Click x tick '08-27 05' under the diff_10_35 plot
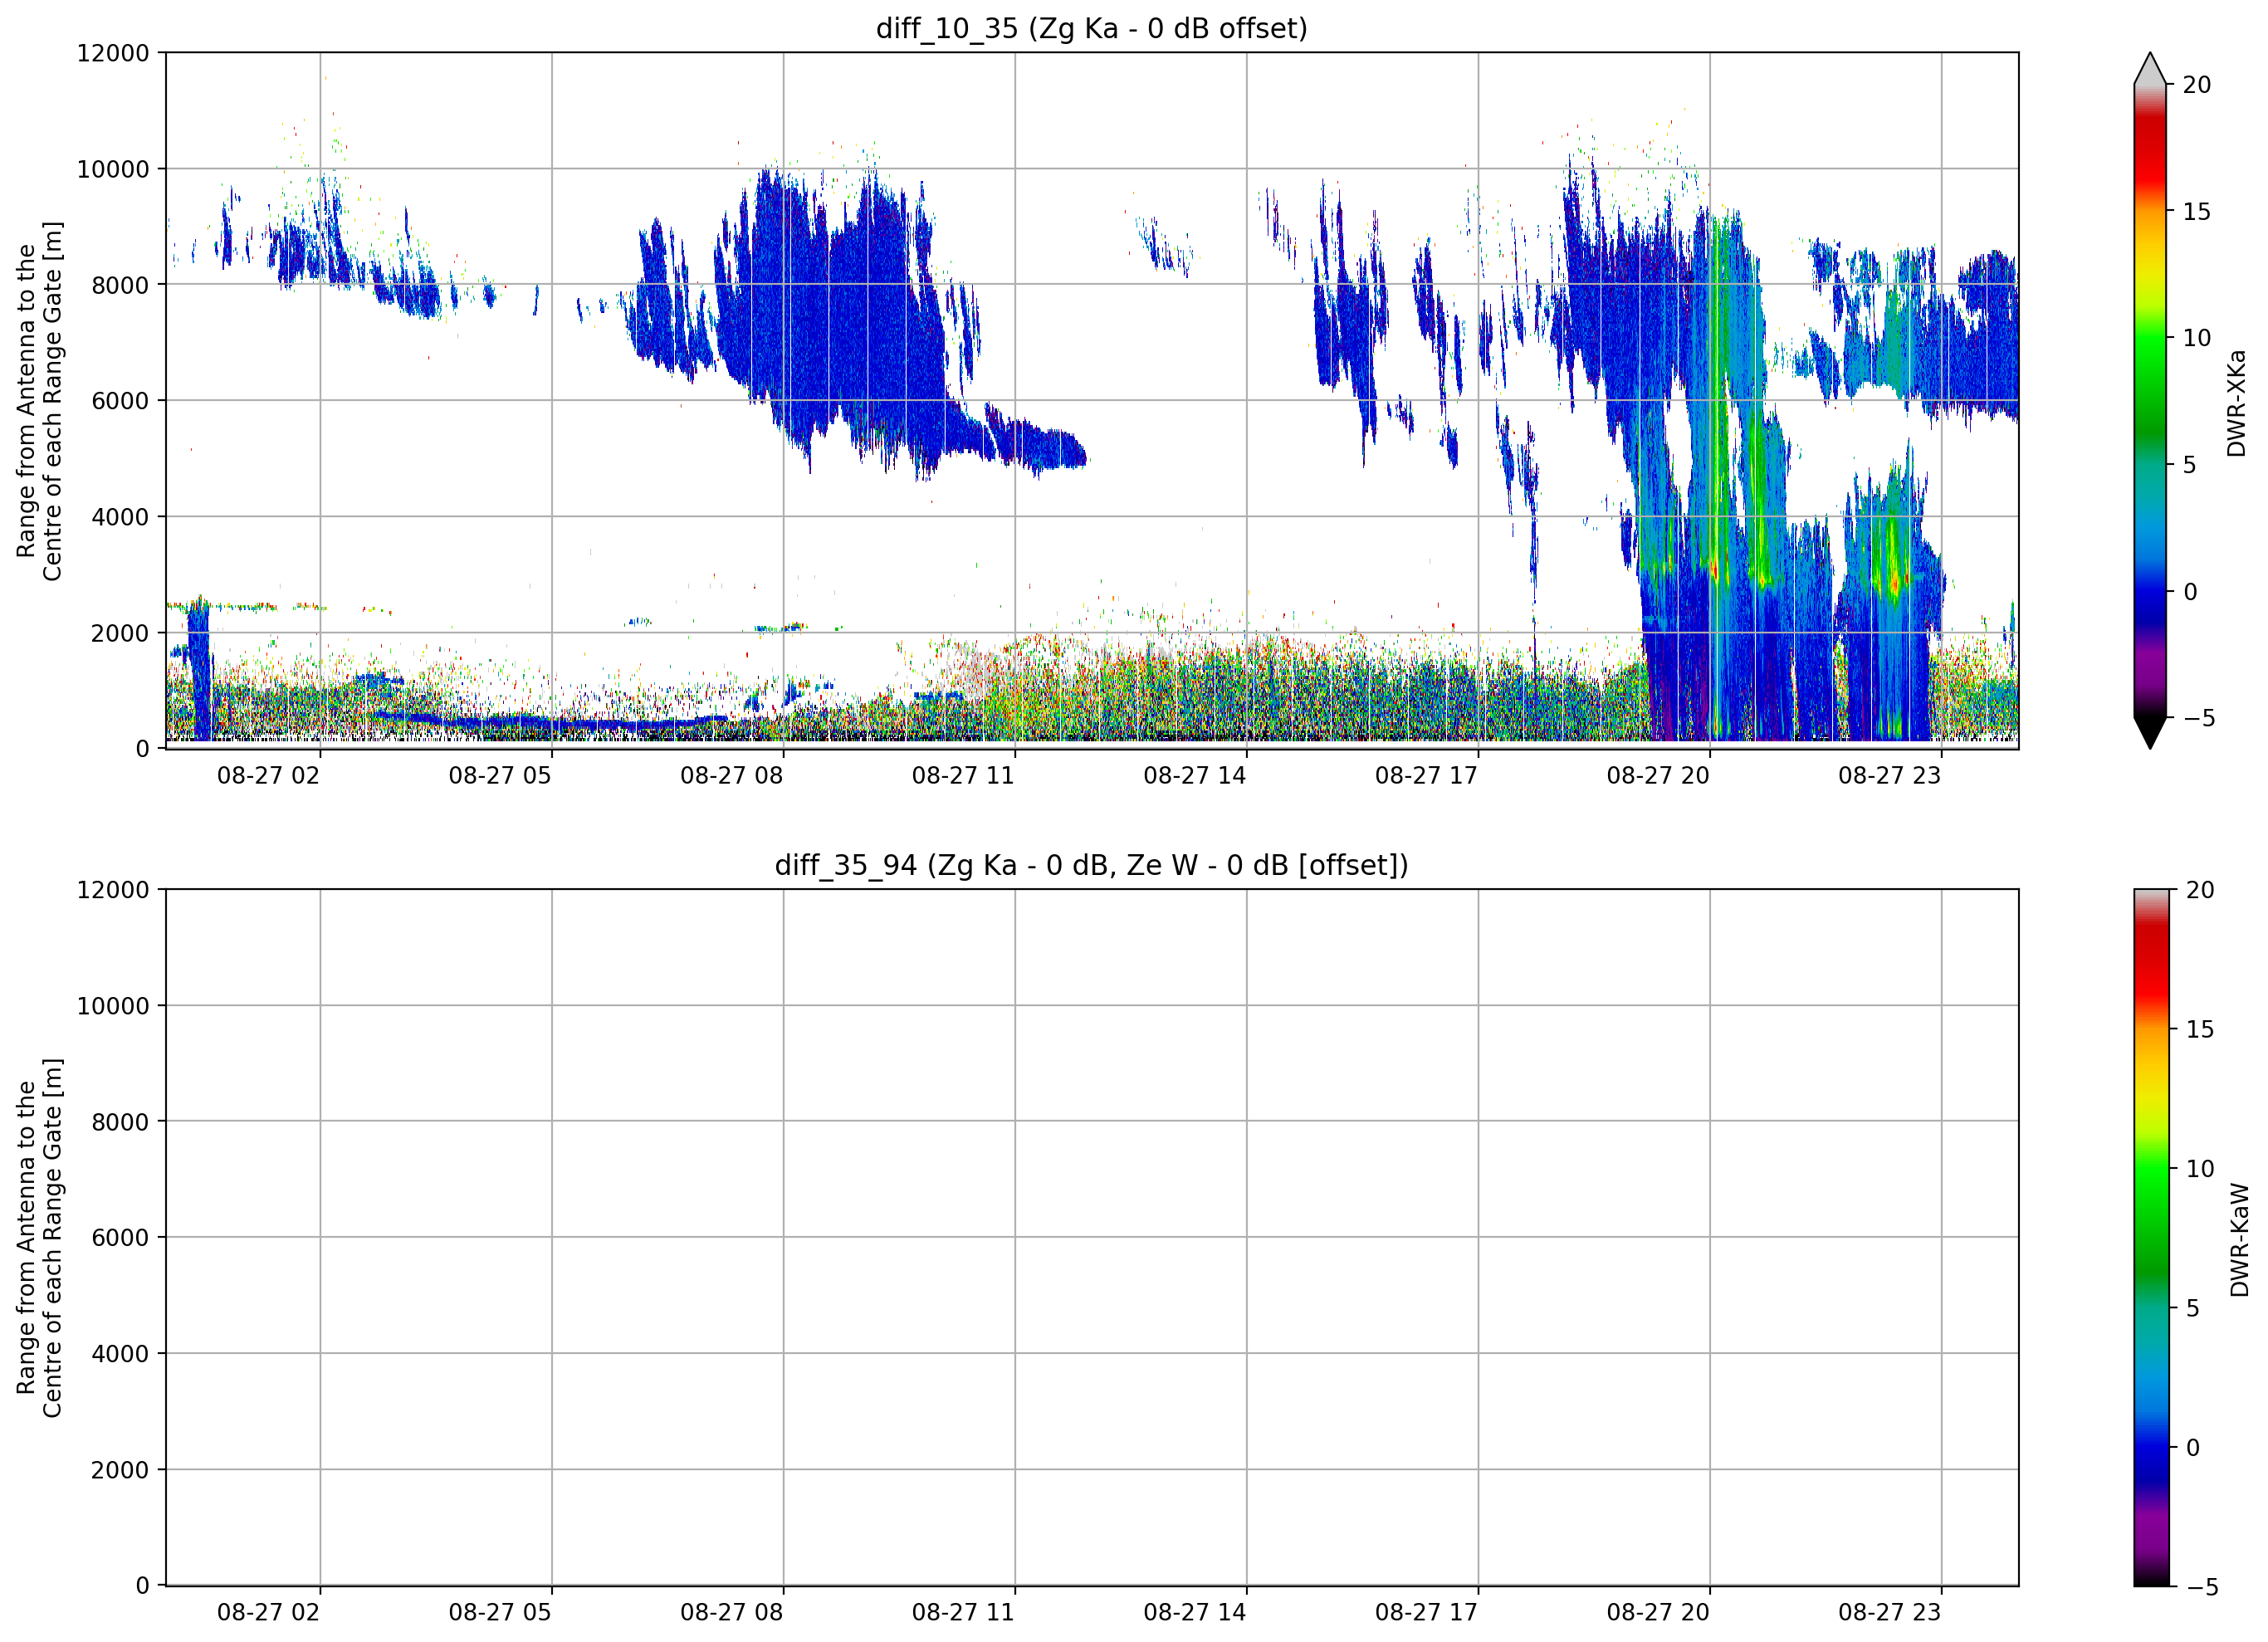 tap(500, 776)
